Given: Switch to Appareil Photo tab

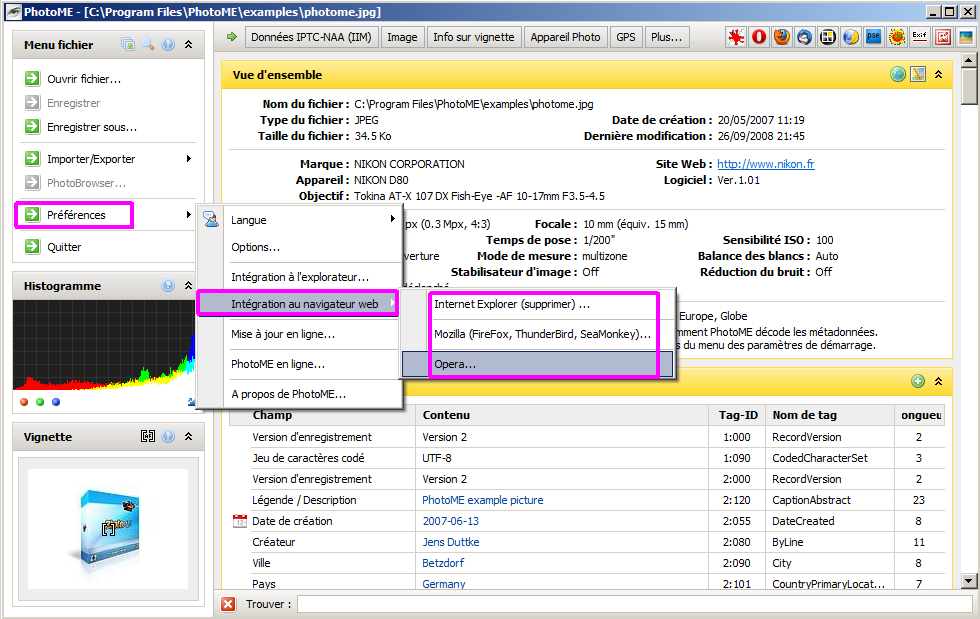Looking at the screenshot, I should coord(566,37).
